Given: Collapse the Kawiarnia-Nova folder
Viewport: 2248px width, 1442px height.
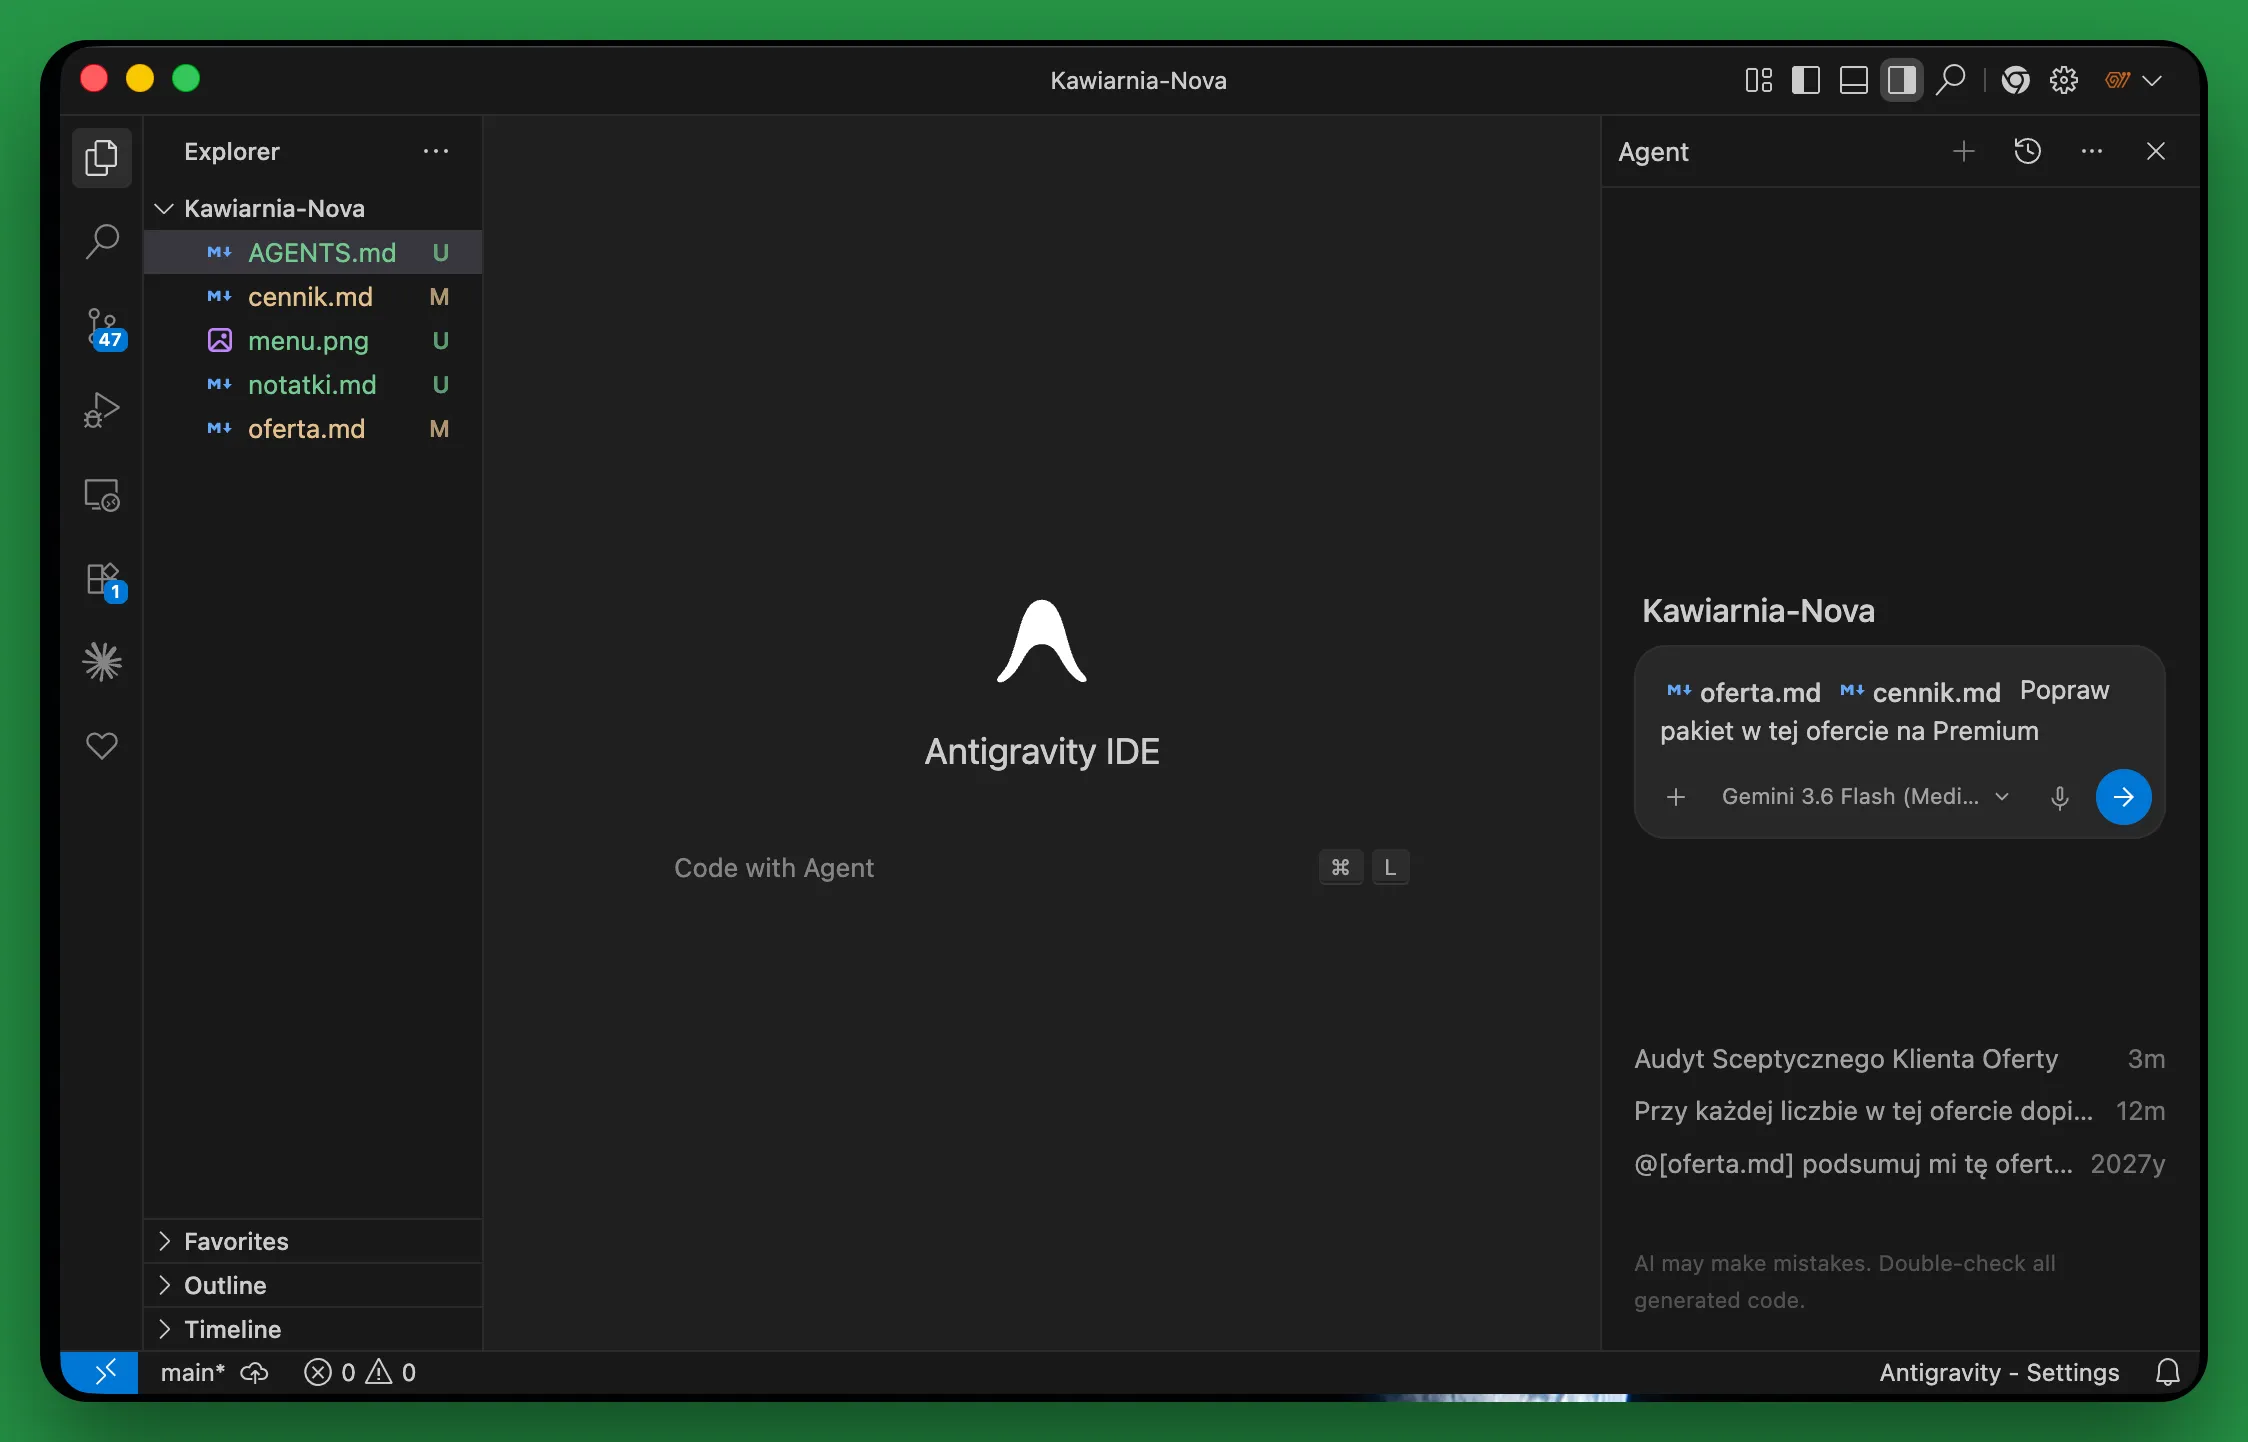Looking at the screenshot, I should [x=314, y=208].
